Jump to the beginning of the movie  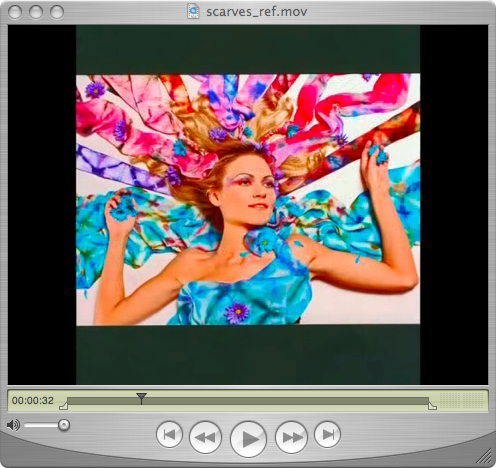point(169,434)
